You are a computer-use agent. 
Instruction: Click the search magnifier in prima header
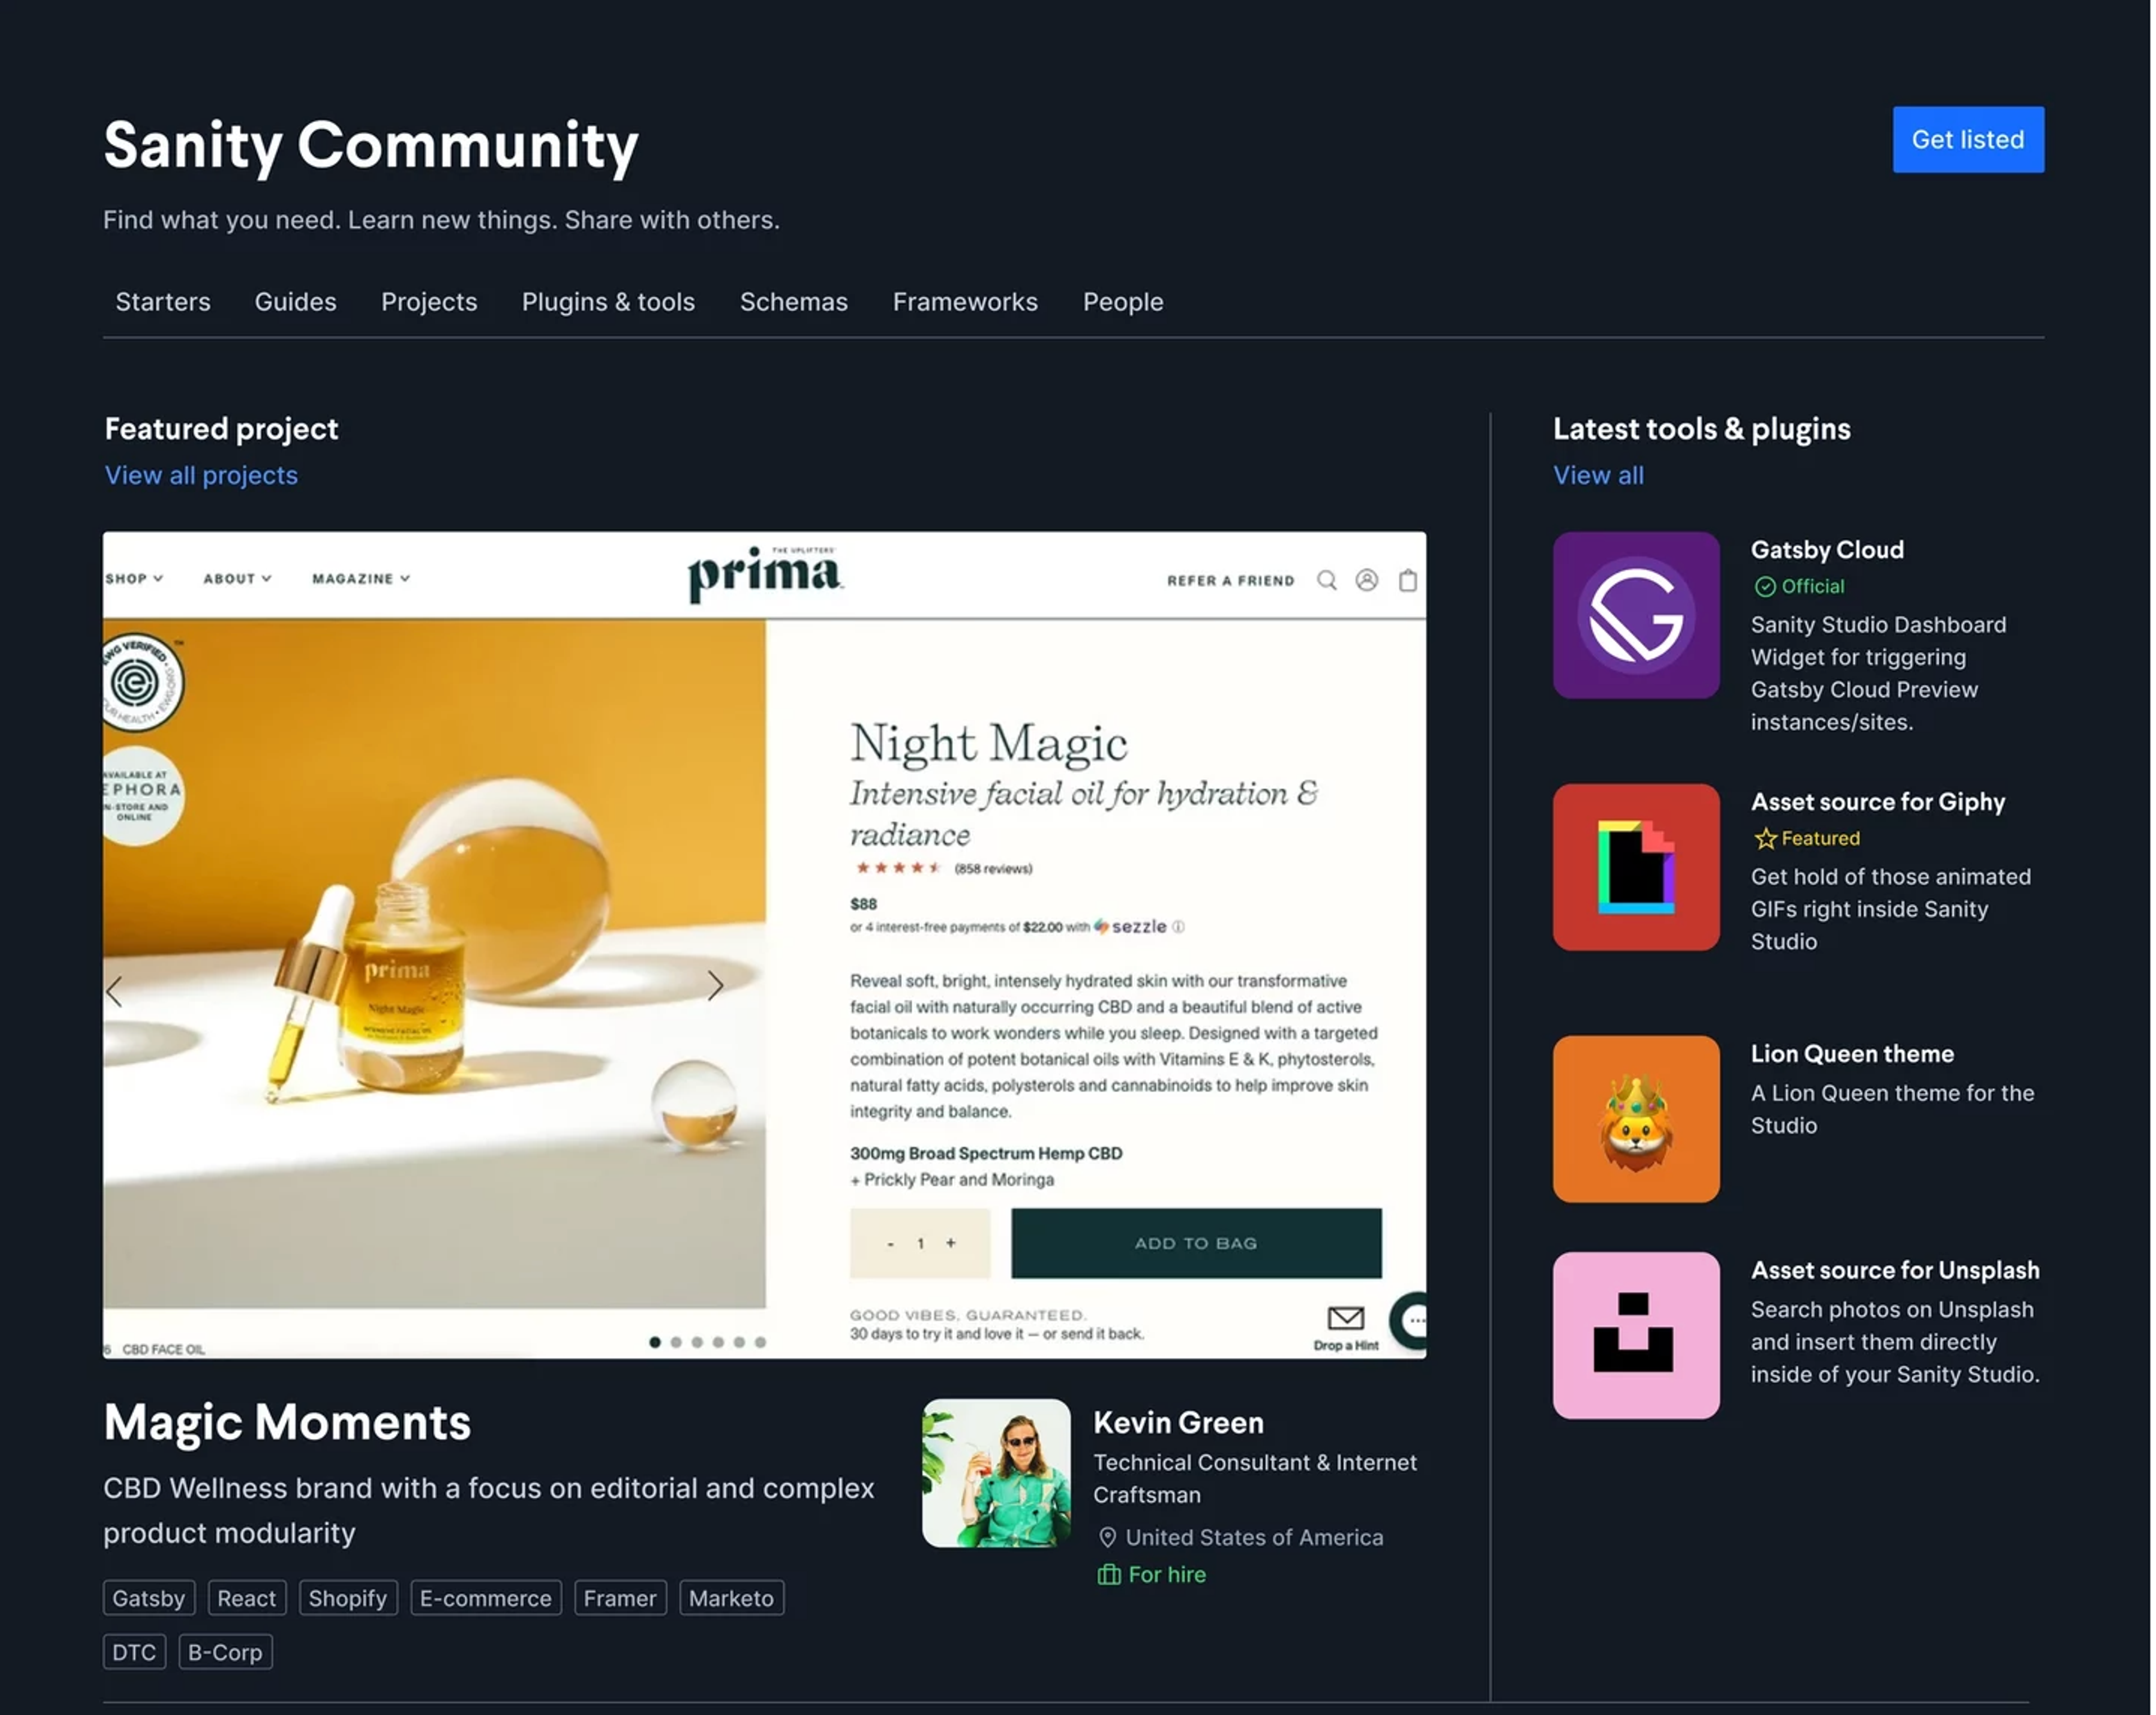click(1327, 580)
